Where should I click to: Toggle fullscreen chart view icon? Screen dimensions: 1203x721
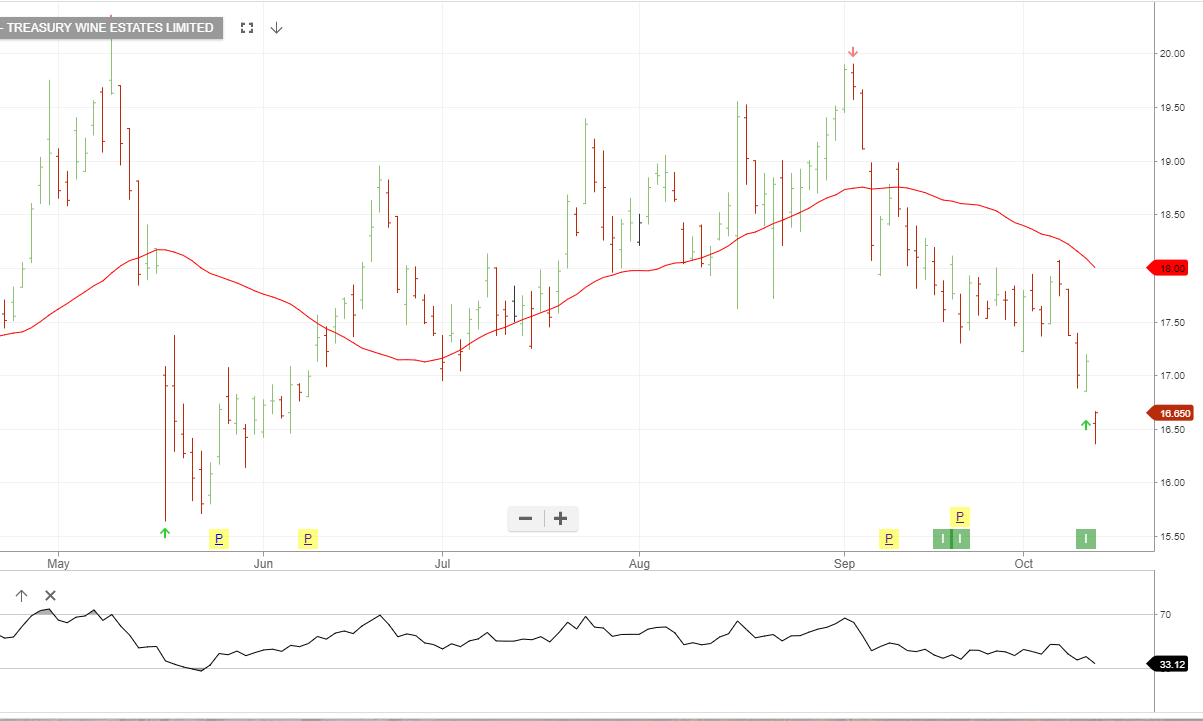click(247, 28)
